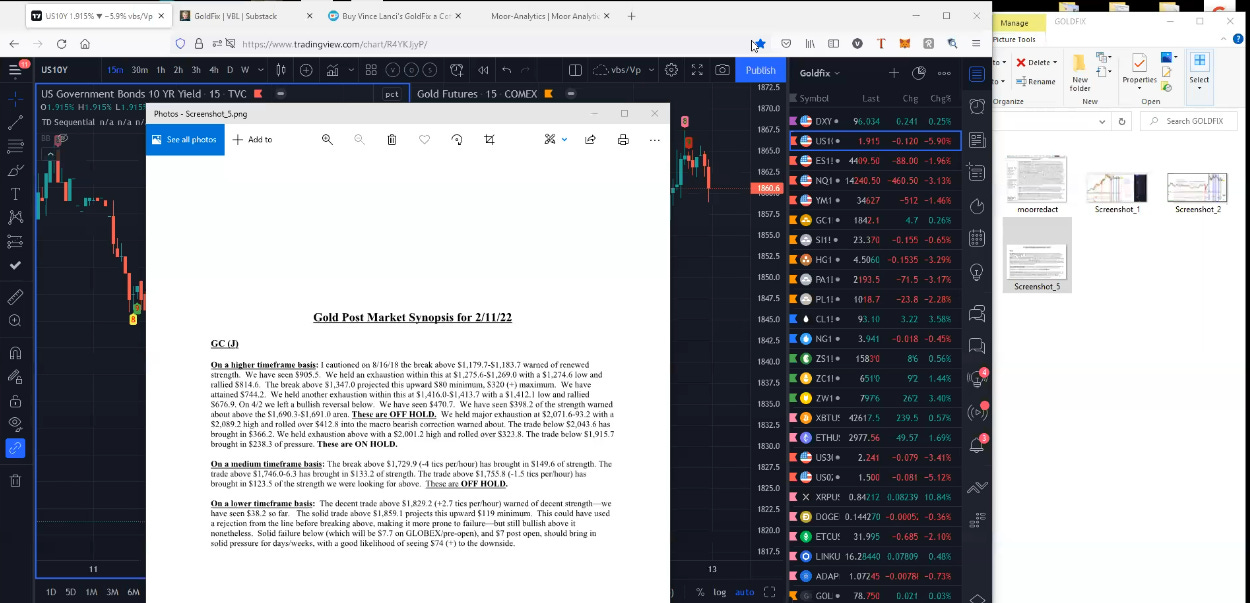Click the compare/add symbol plus icon
Viewport: 1250px width, 603px height.
pos(306,70)
